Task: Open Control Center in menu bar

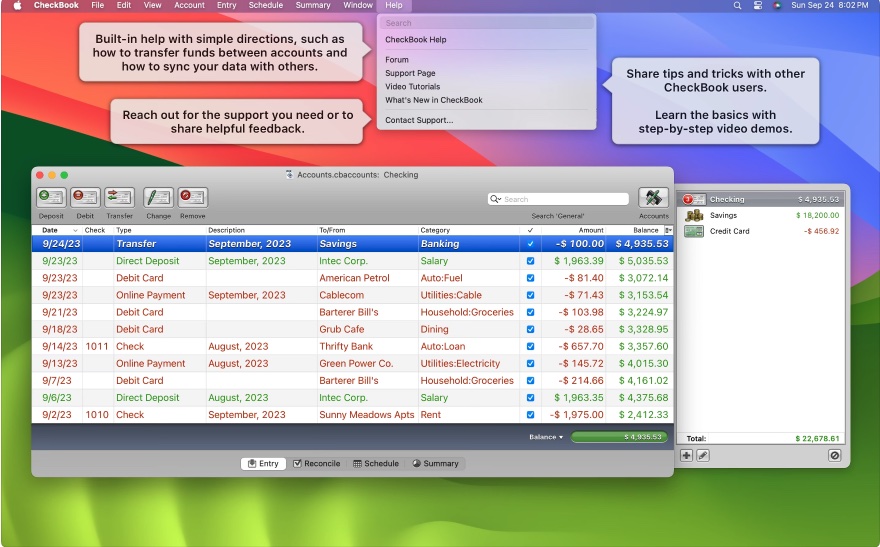Action: pos(758,5)
